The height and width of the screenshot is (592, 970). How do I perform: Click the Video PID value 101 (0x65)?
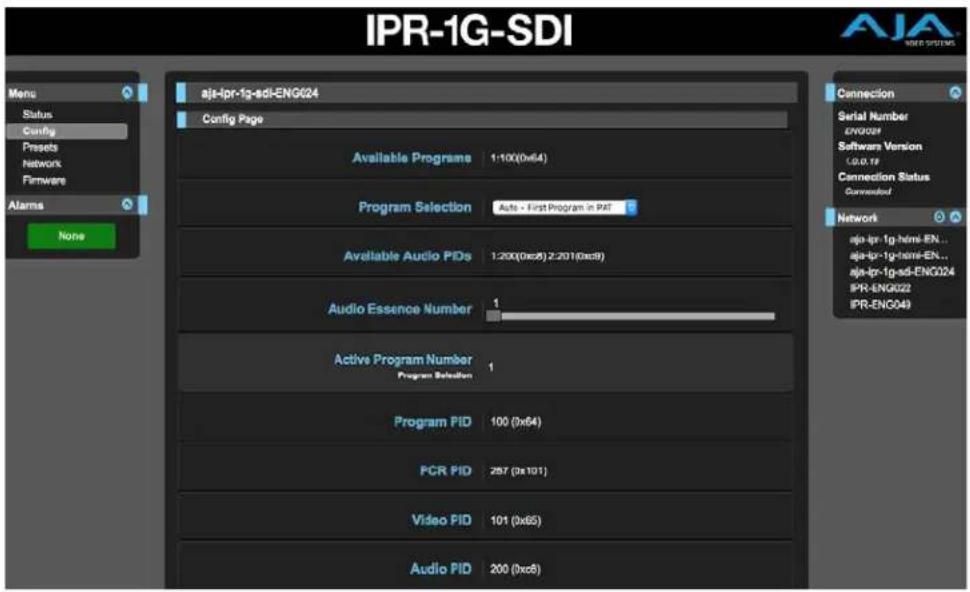tap(515, 520)
